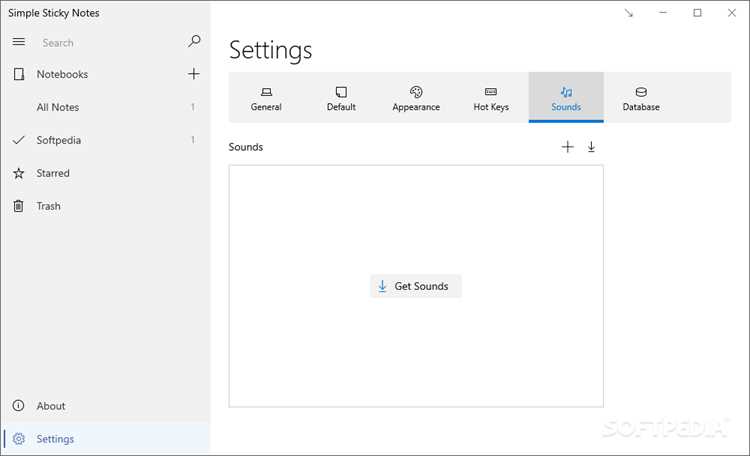Add a new notebook with plus icon
The width and height of the screenshot is (750, 456).
pos(194,74)
